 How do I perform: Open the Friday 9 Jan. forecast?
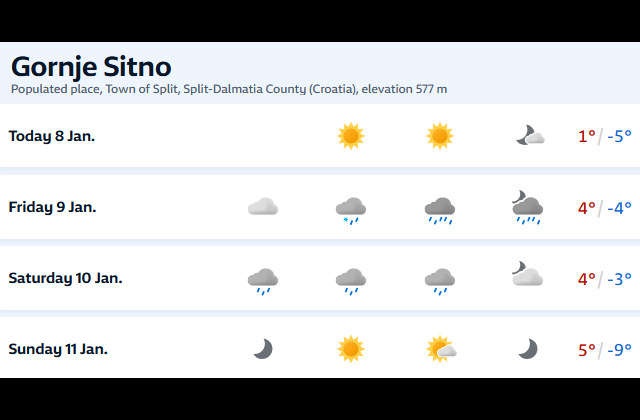52,207
